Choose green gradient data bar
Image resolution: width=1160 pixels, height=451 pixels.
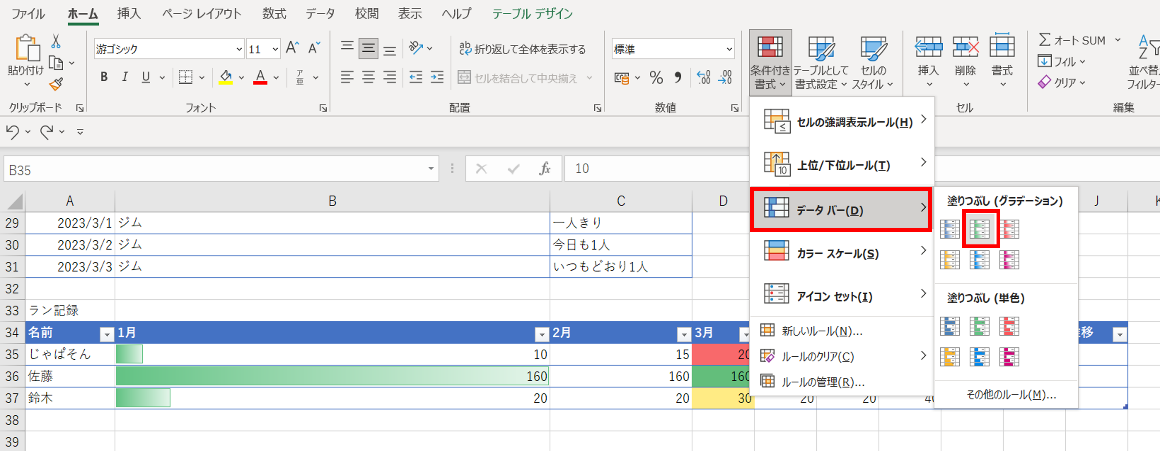tap(980, 229)
